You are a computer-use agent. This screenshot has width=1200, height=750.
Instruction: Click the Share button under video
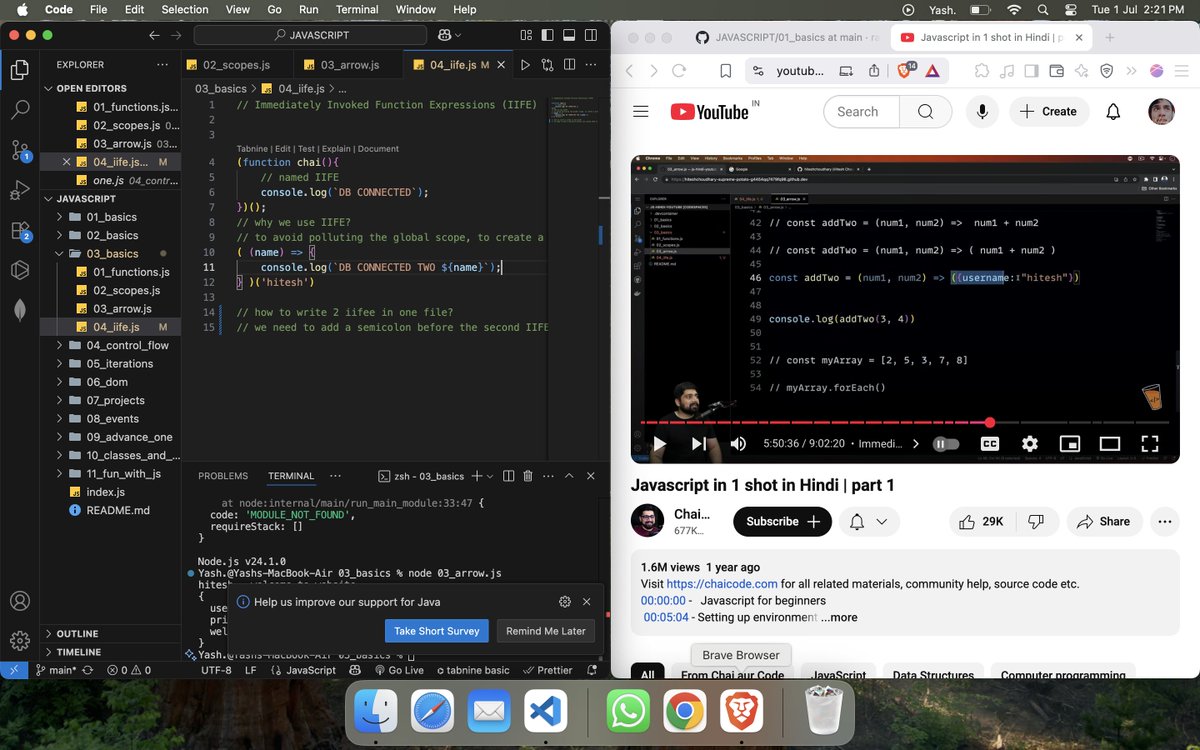click(x=1104, y=521)
